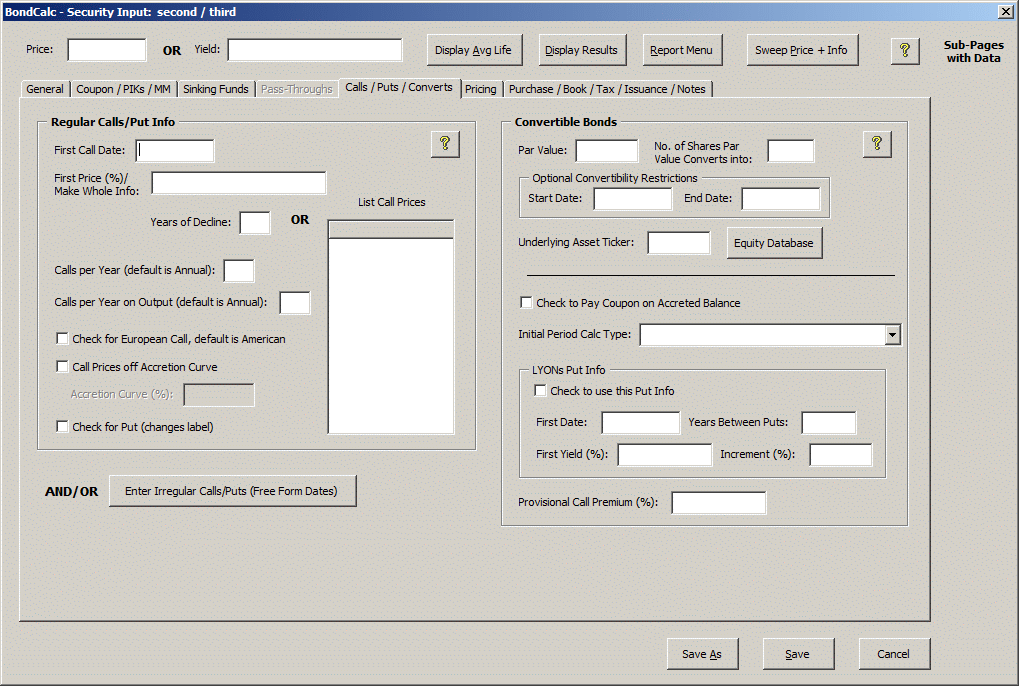The height and width of the screenshot is (686, 1019).
Task: Go to the Pricing tab
Action: tap(480, 89)
